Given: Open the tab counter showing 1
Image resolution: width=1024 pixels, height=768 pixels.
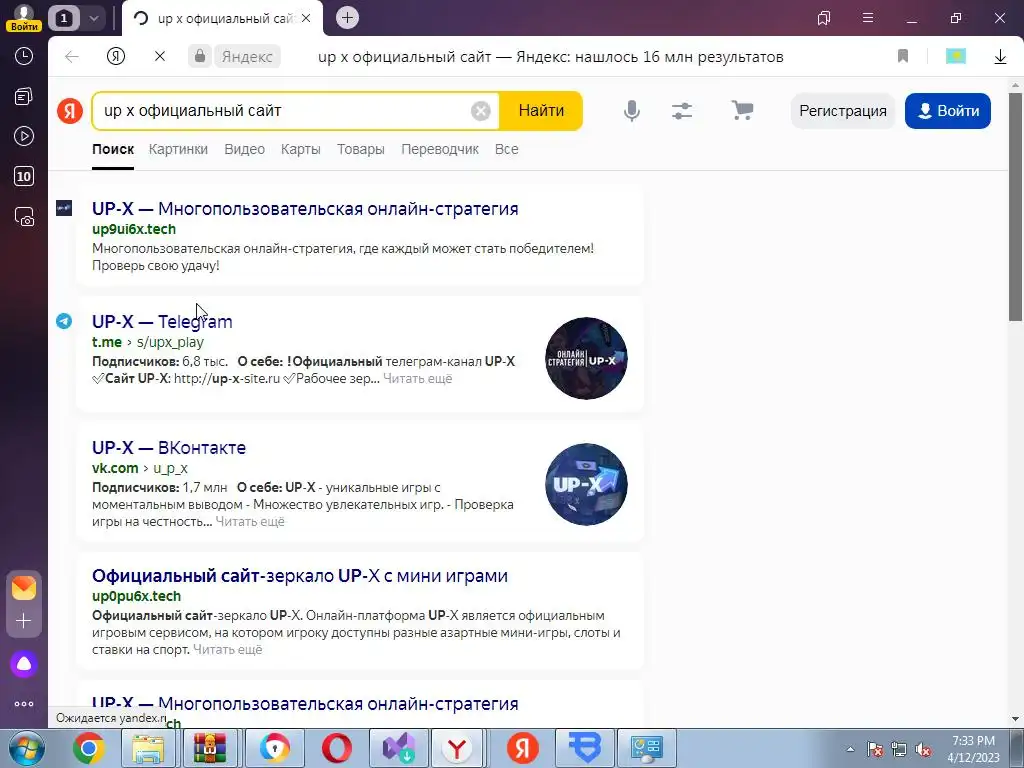Looking at the screenshot, I should pos(63,18).
